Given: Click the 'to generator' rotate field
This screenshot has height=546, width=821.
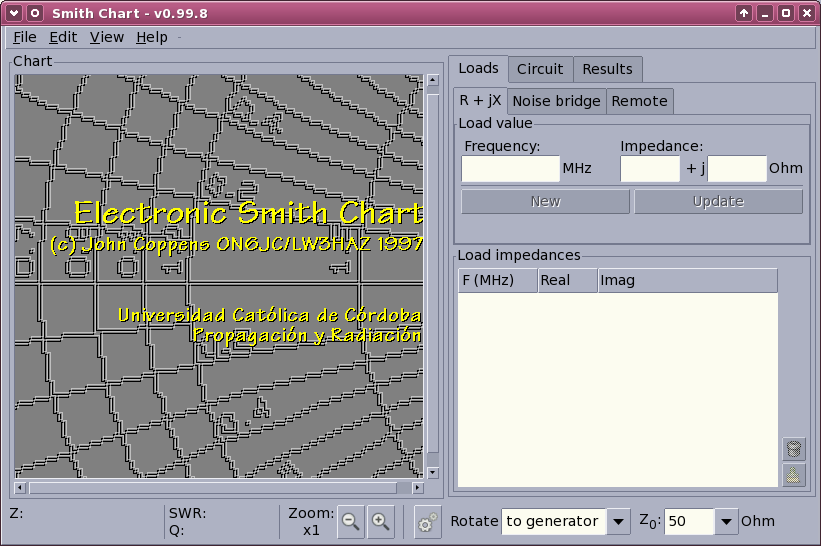Looking at the screenshot, I should pyautogui.click(x=554, y=521).
